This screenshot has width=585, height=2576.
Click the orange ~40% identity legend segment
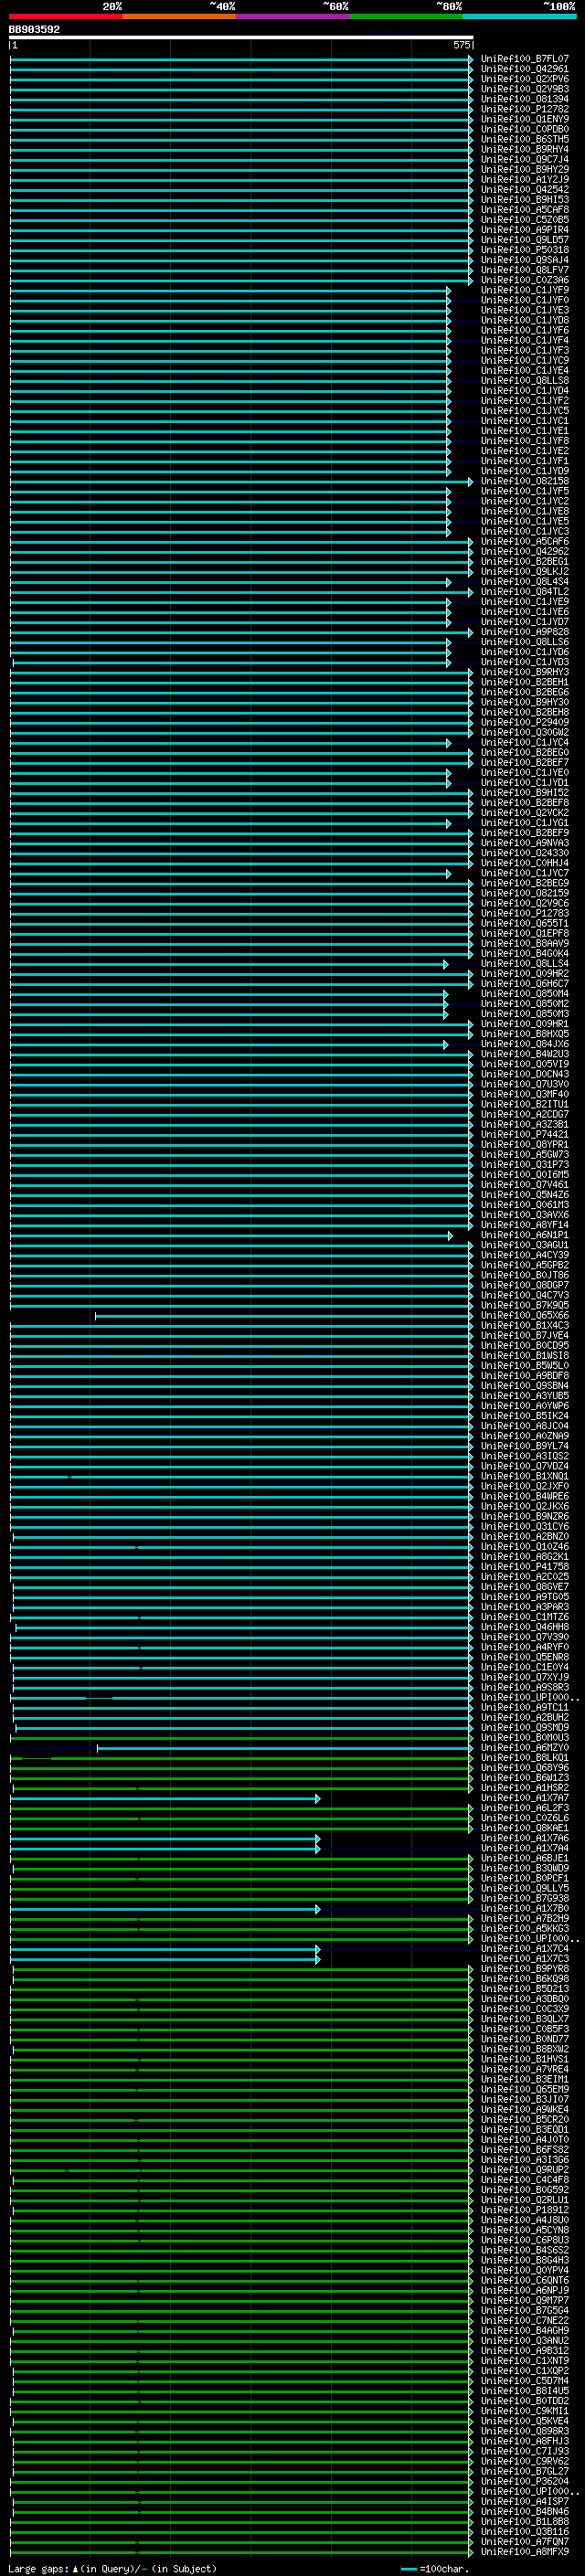pyautogui.click(x=179, y=16)
